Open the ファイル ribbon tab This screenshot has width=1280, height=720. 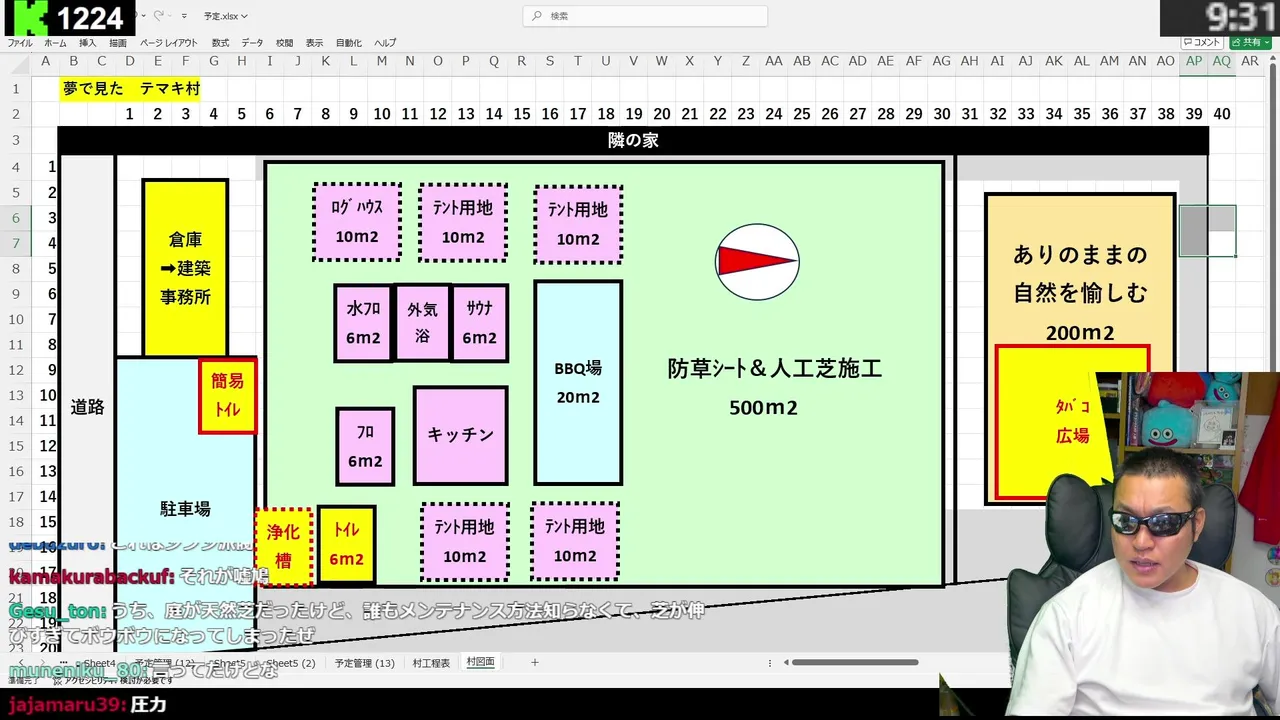[x=20, y=43]
